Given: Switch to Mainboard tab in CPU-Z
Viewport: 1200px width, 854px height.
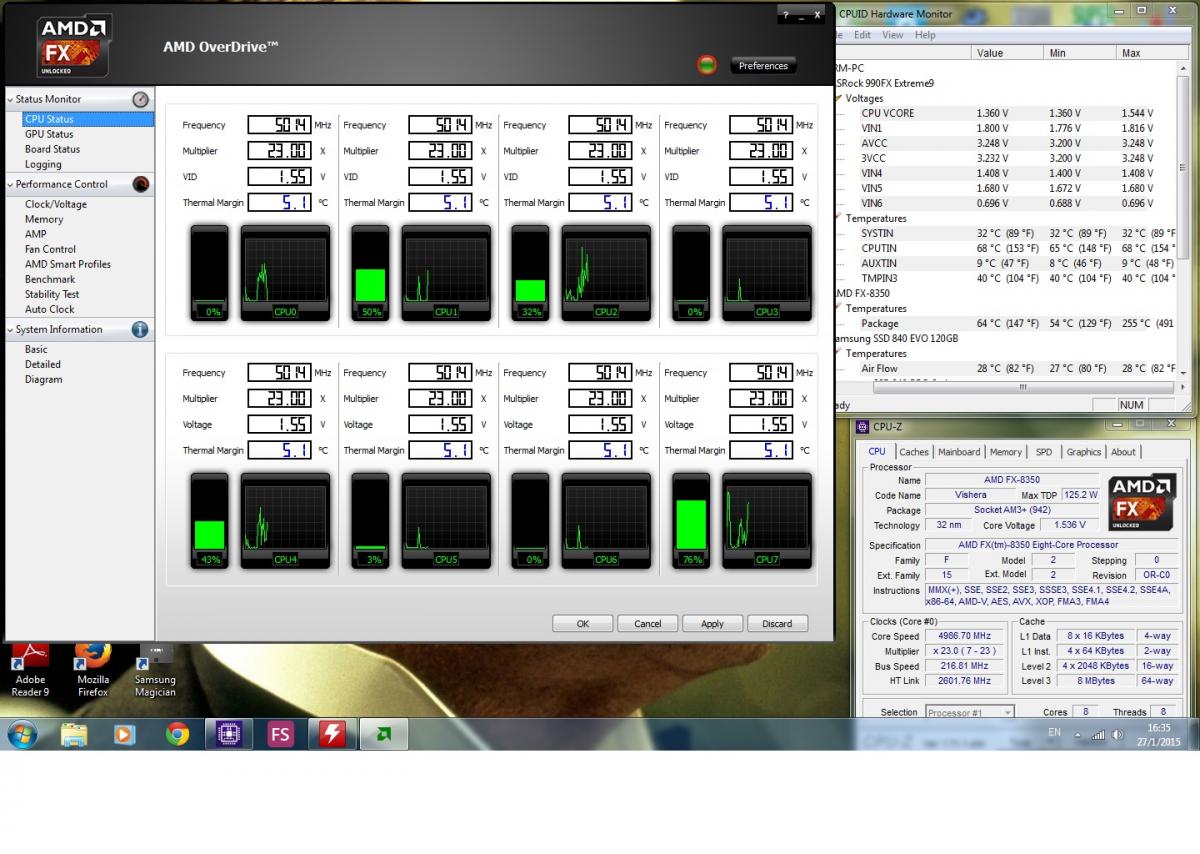Looking at the screenshot, I should pos(959,452).
